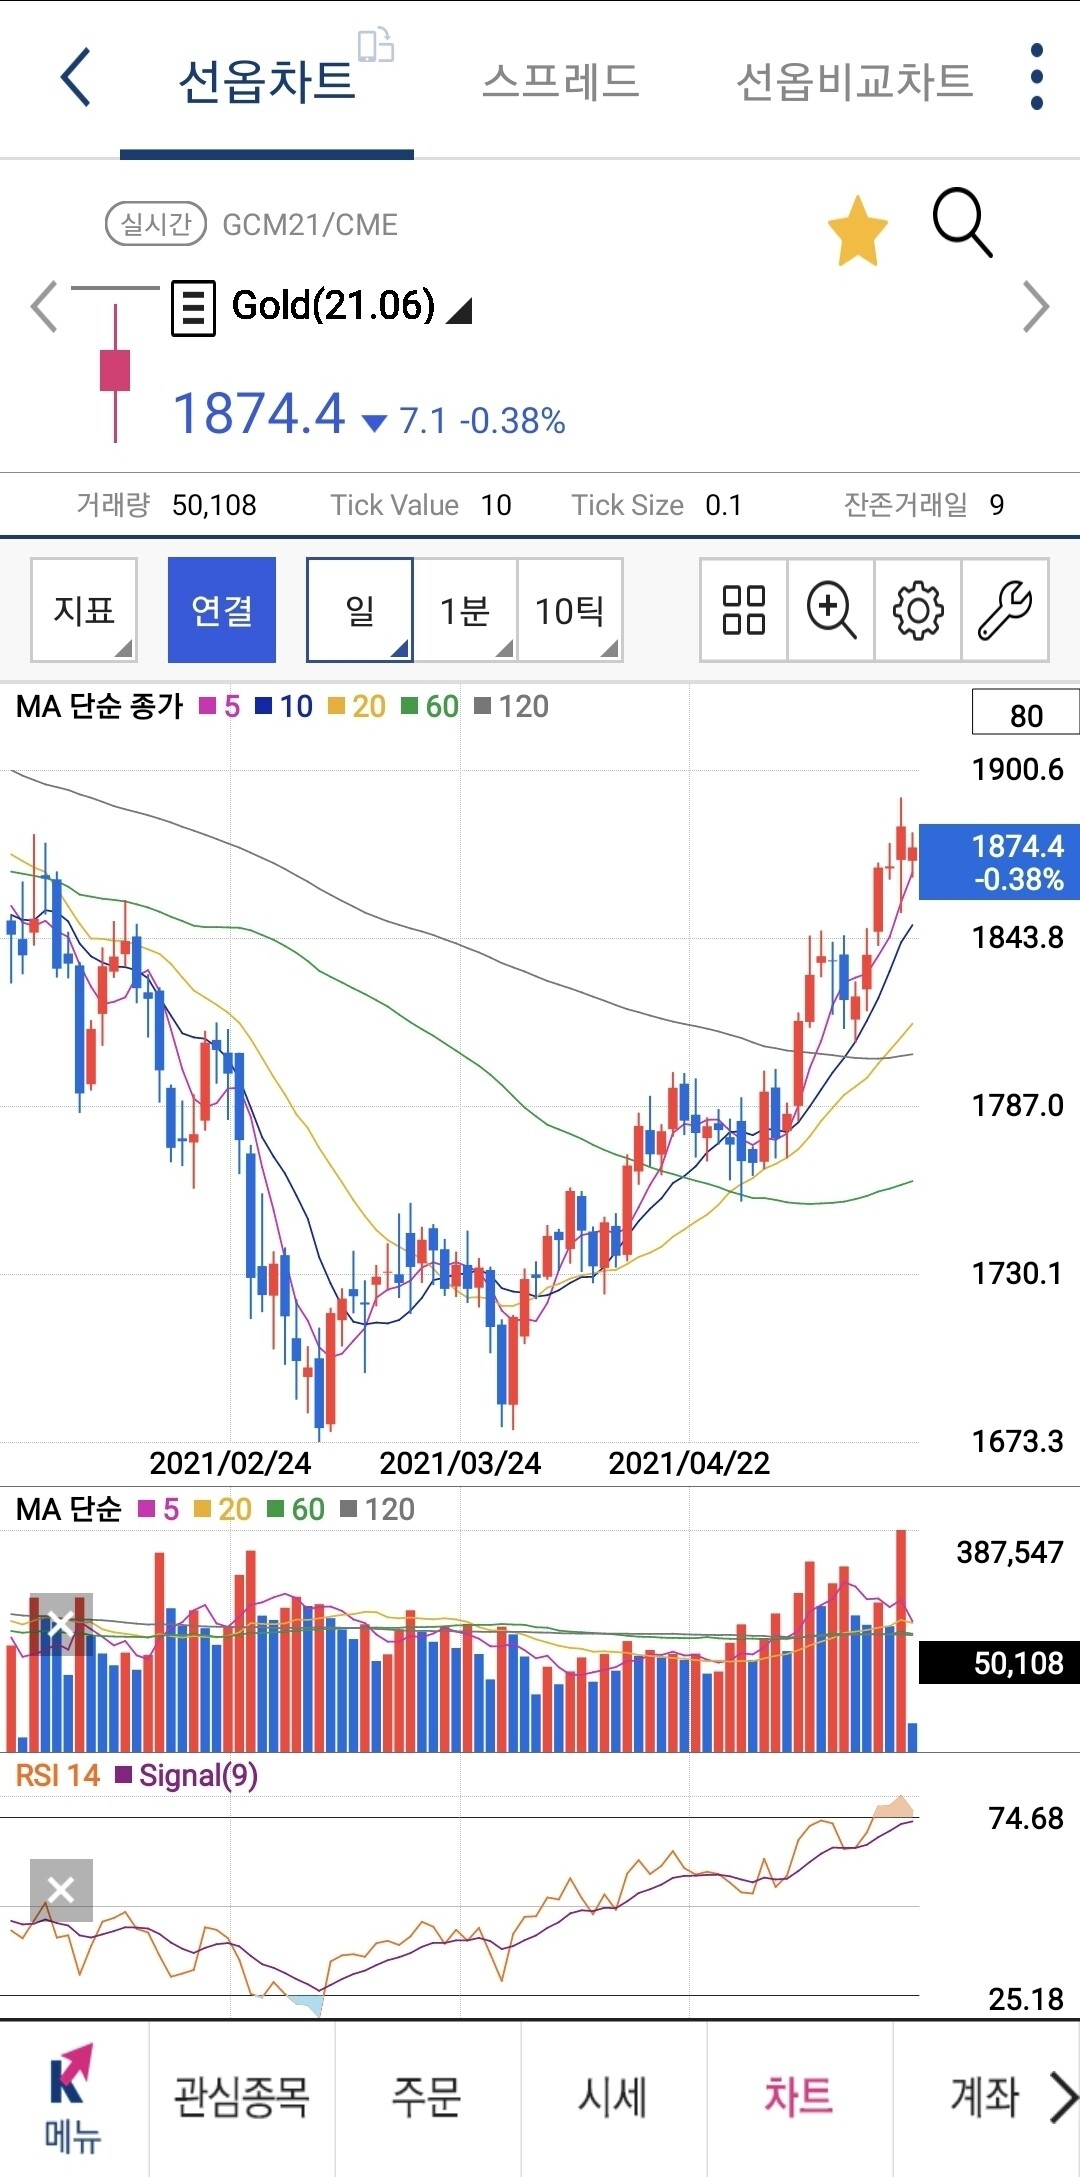Viewport: 1080px width, 2177px height.
Task: Expand the 1분 minute interval dropdown
Action: point(465,610)
